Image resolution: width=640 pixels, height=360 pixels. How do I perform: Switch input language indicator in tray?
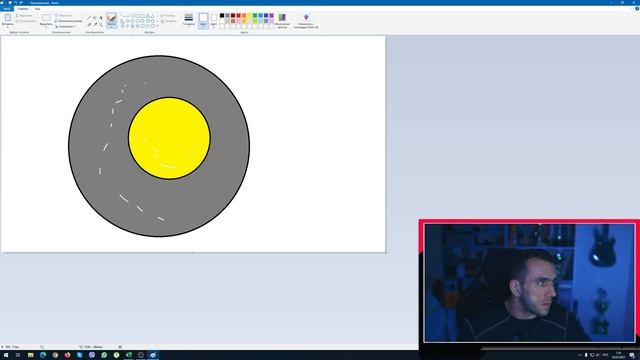pos(605,355)
